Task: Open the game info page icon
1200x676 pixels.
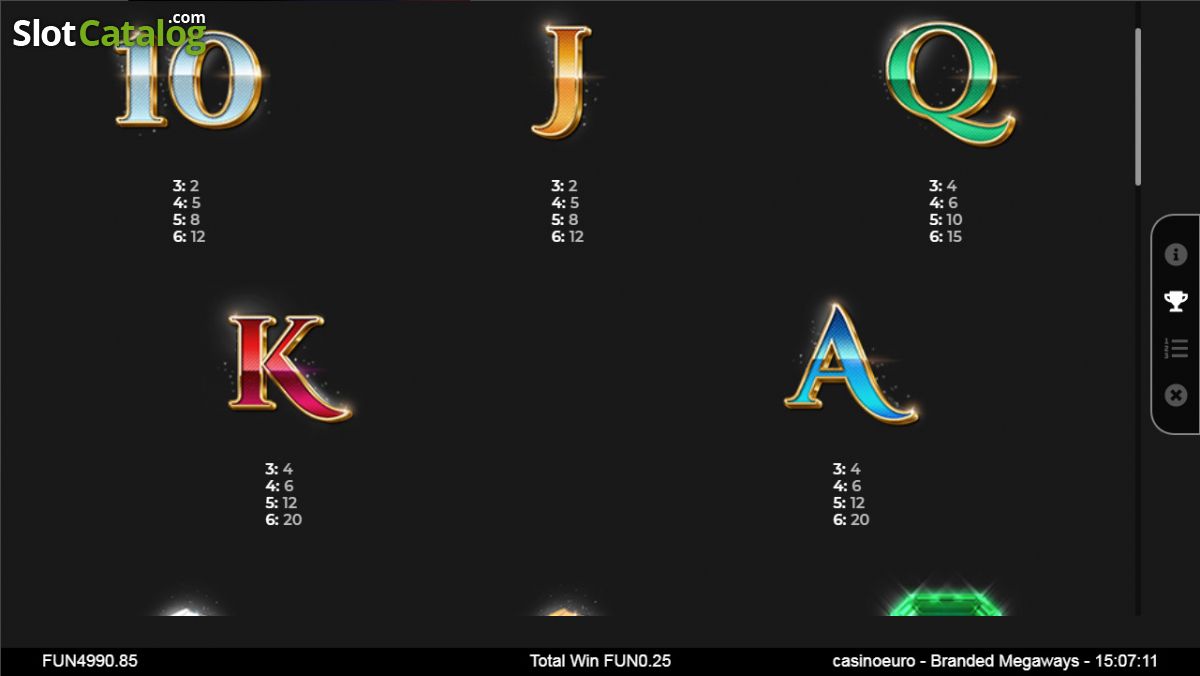Action: point(1176,255)
